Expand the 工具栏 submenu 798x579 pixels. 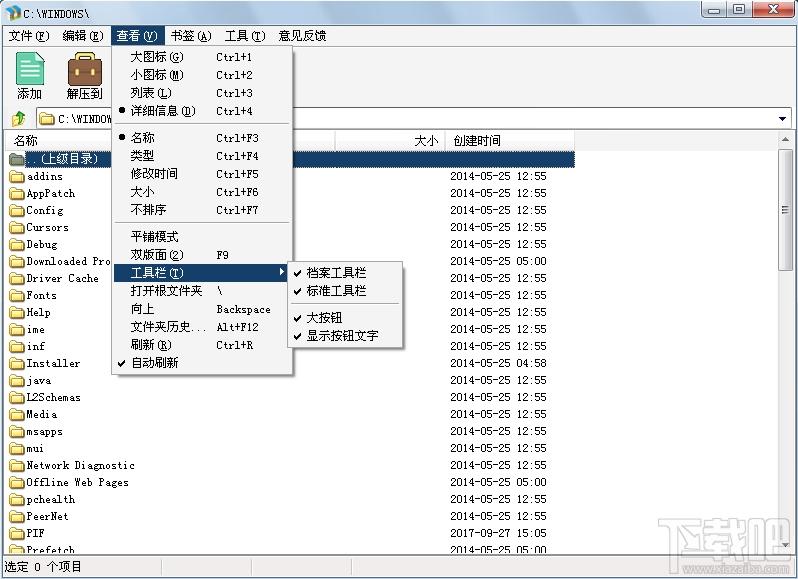[202, 273]
